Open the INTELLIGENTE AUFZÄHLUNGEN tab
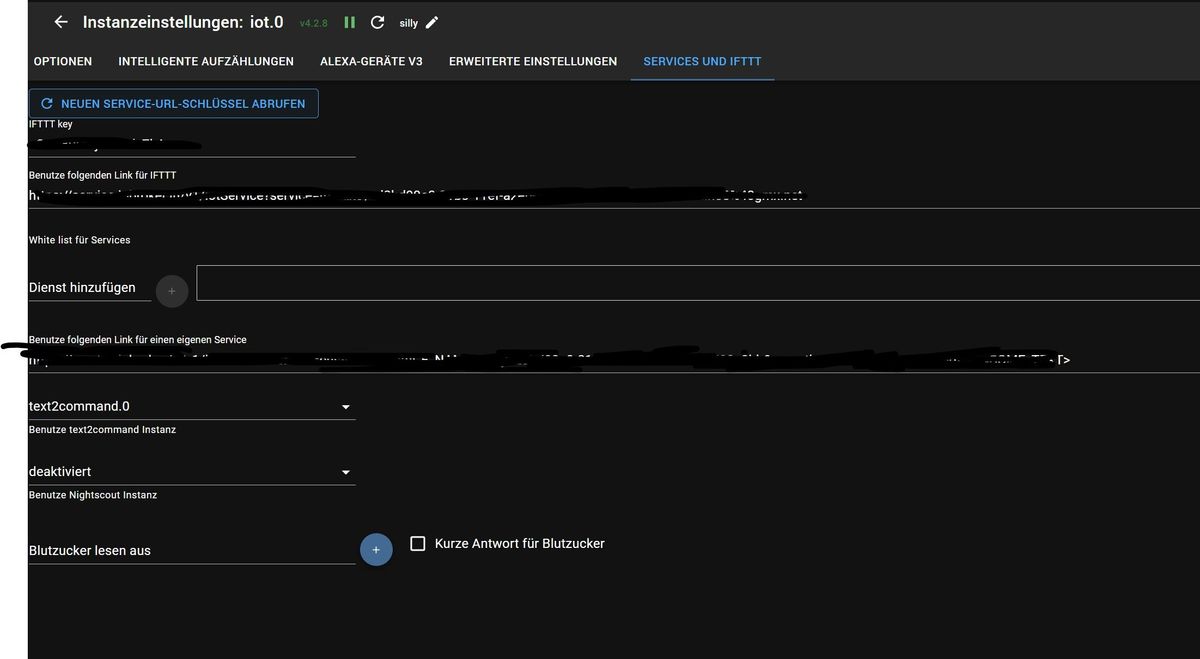 click(205, 61)
